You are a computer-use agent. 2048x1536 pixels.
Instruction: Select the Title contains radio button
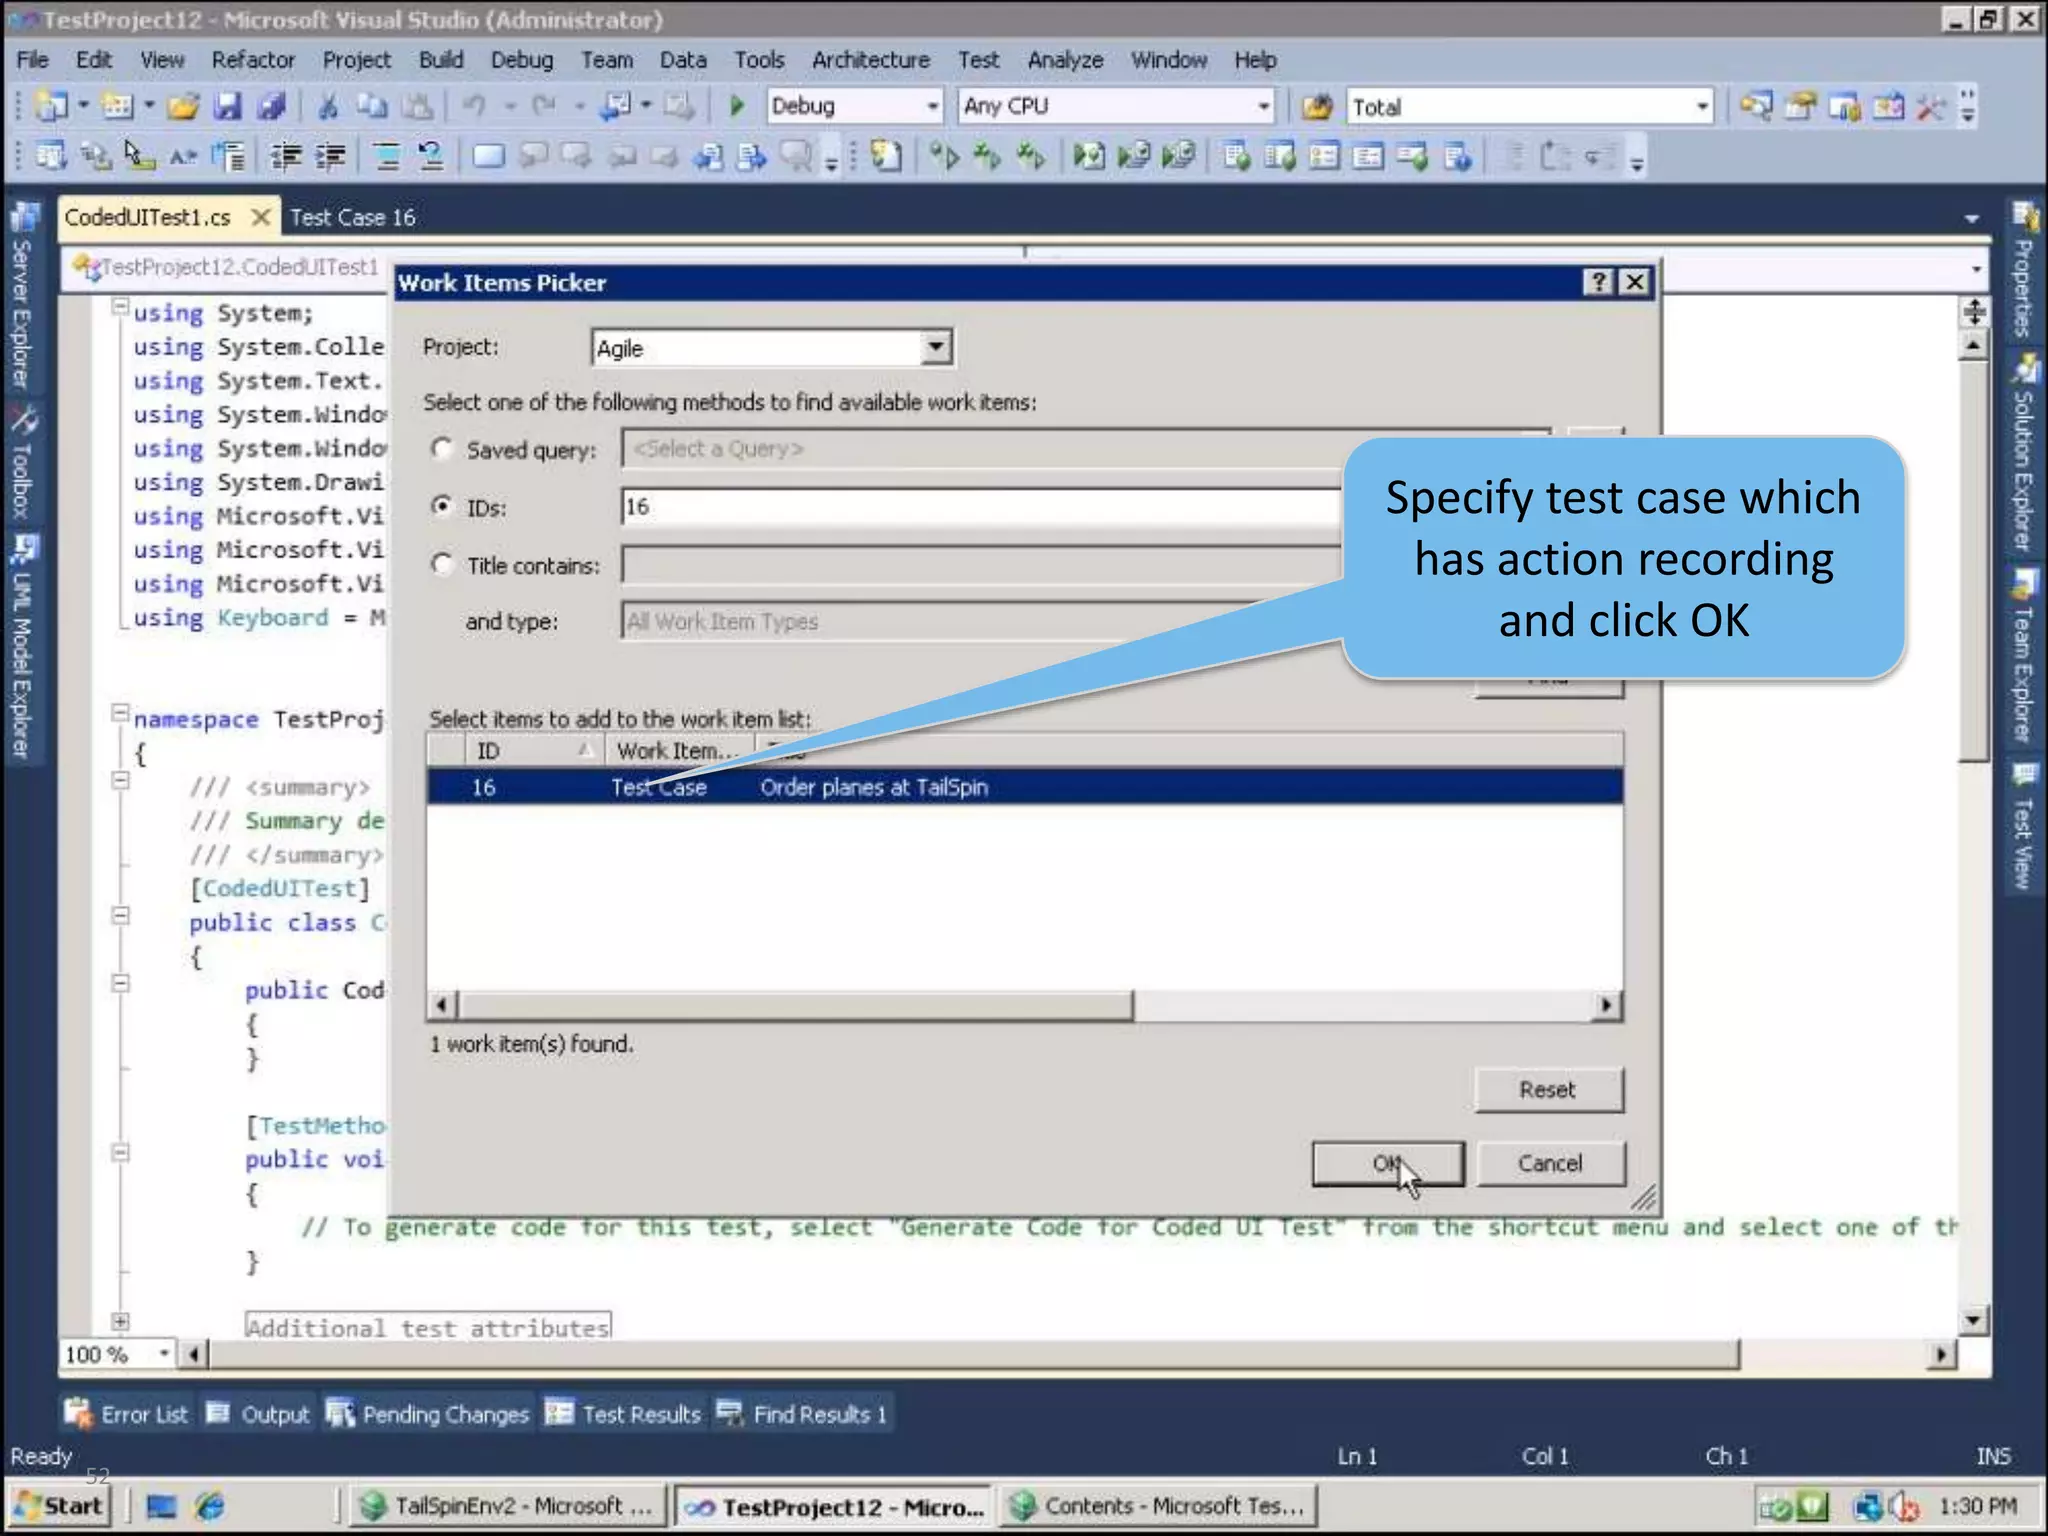[x=442, y=564]
